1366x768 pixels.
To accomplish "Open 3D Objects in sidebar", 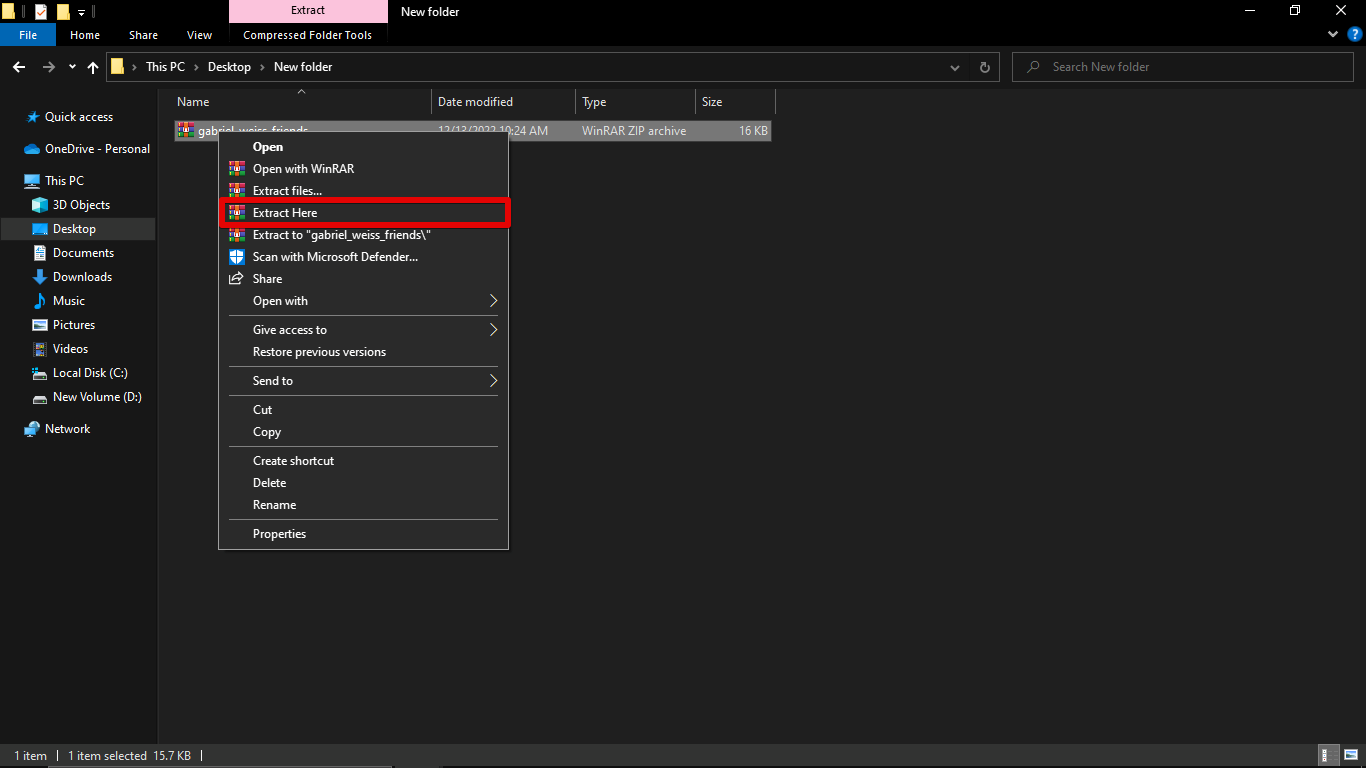I will [81, 205].
